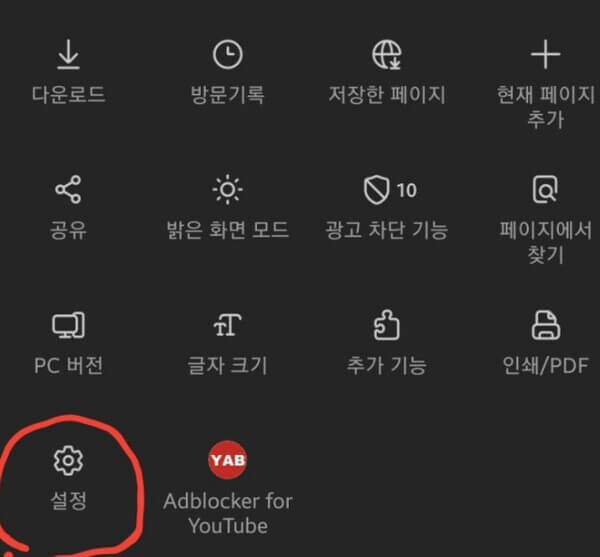
Task: Tap the 저장한 페이지 text label
Action: 387,94
